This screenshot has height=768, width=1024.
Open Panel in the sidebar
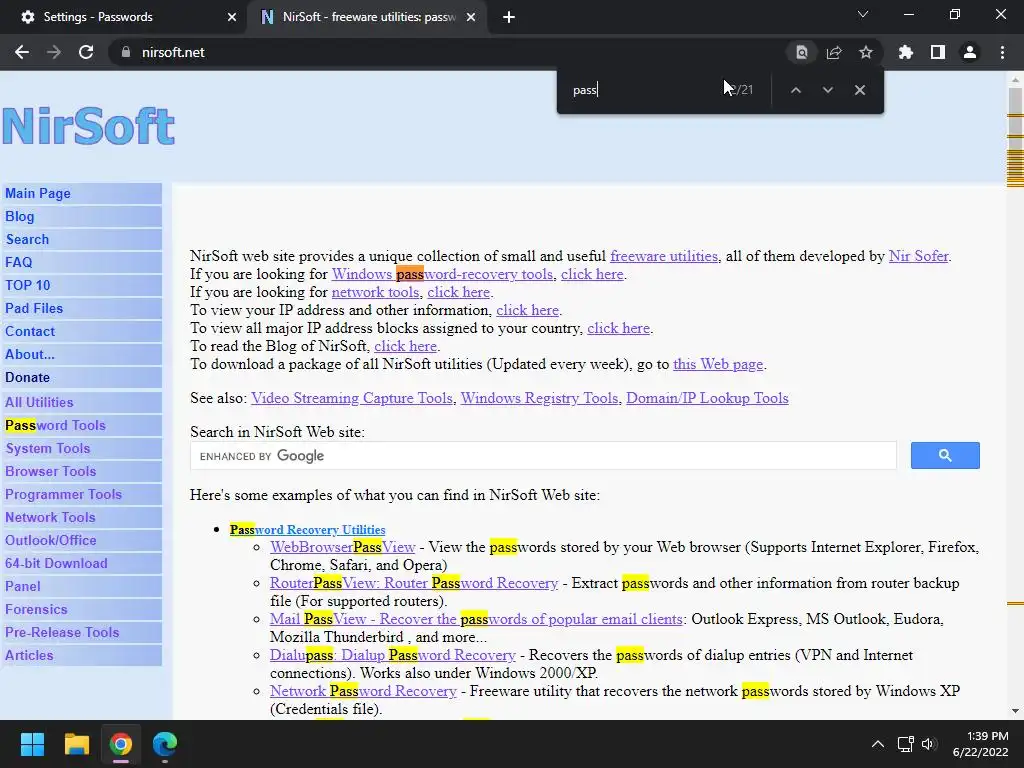click(82, 586)
